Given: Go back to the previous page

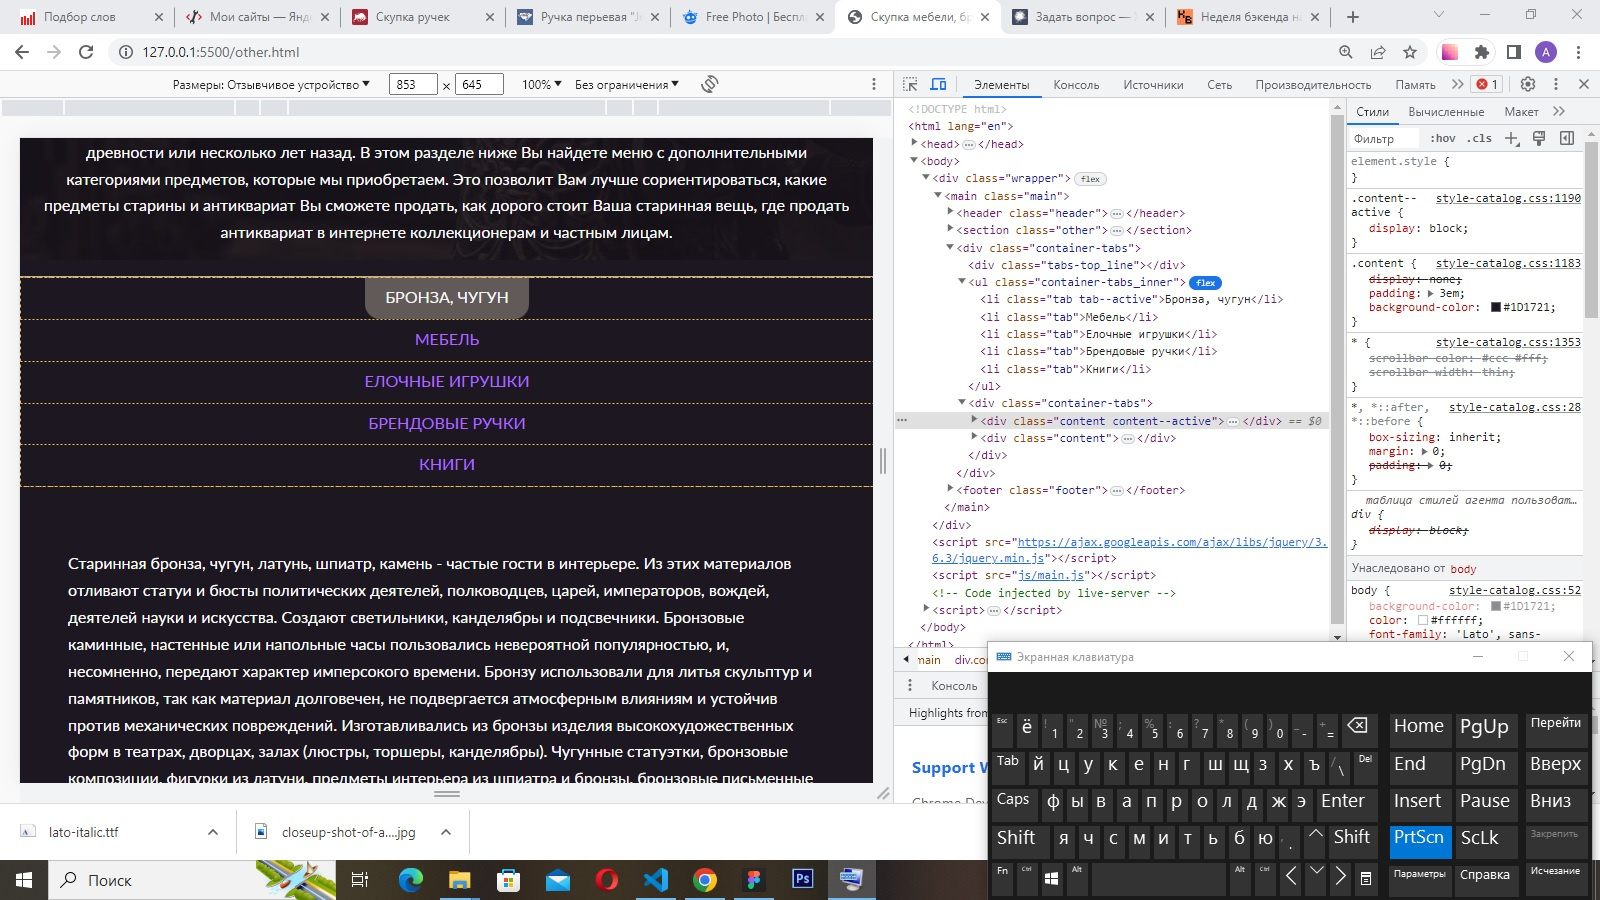Looking at the screenshot, I should 22,52.
